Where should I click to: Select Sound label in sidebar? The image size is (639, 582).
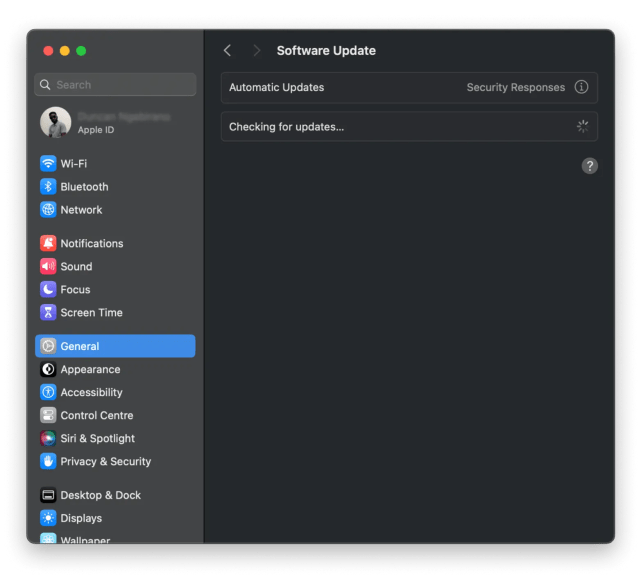point(76,267)
